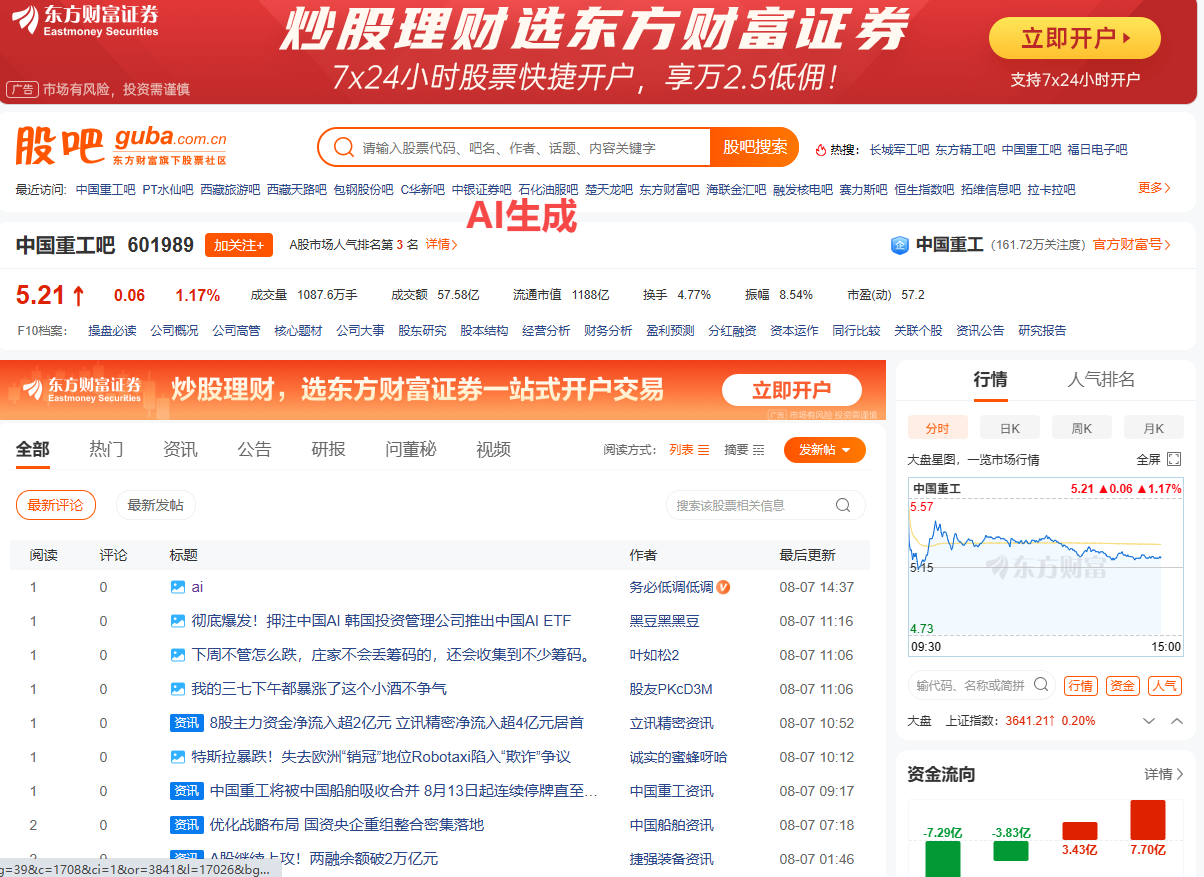Image resolution: width=1204 pixels, height=877 pixels.
Task: Switch reading mode to 摘要
Action: click(744, 450)
